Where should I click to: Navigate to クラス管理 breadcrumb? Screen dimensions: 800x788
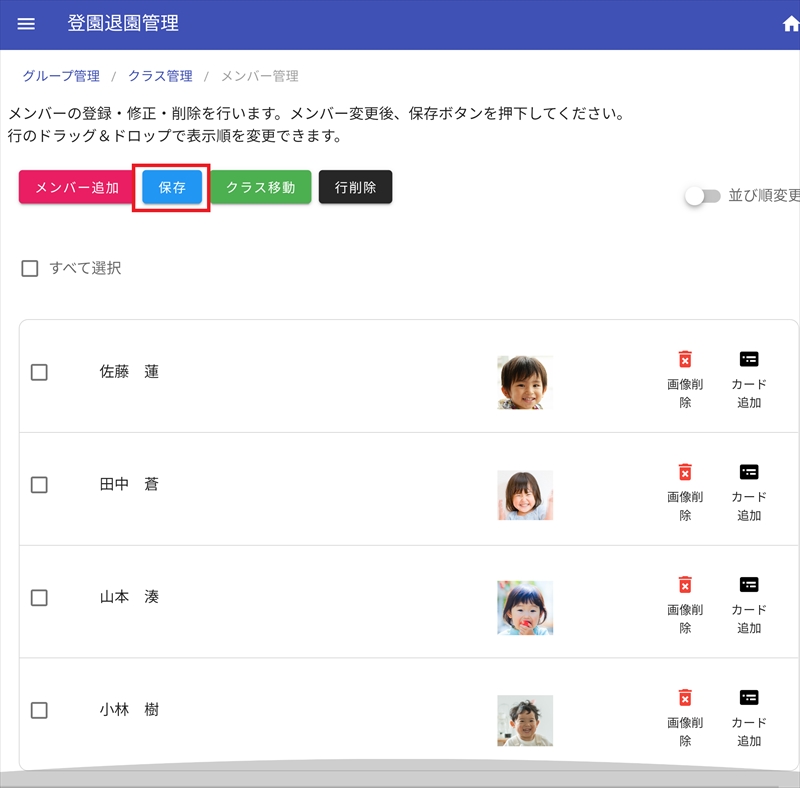pyautogui.click(x=160, y=76)
